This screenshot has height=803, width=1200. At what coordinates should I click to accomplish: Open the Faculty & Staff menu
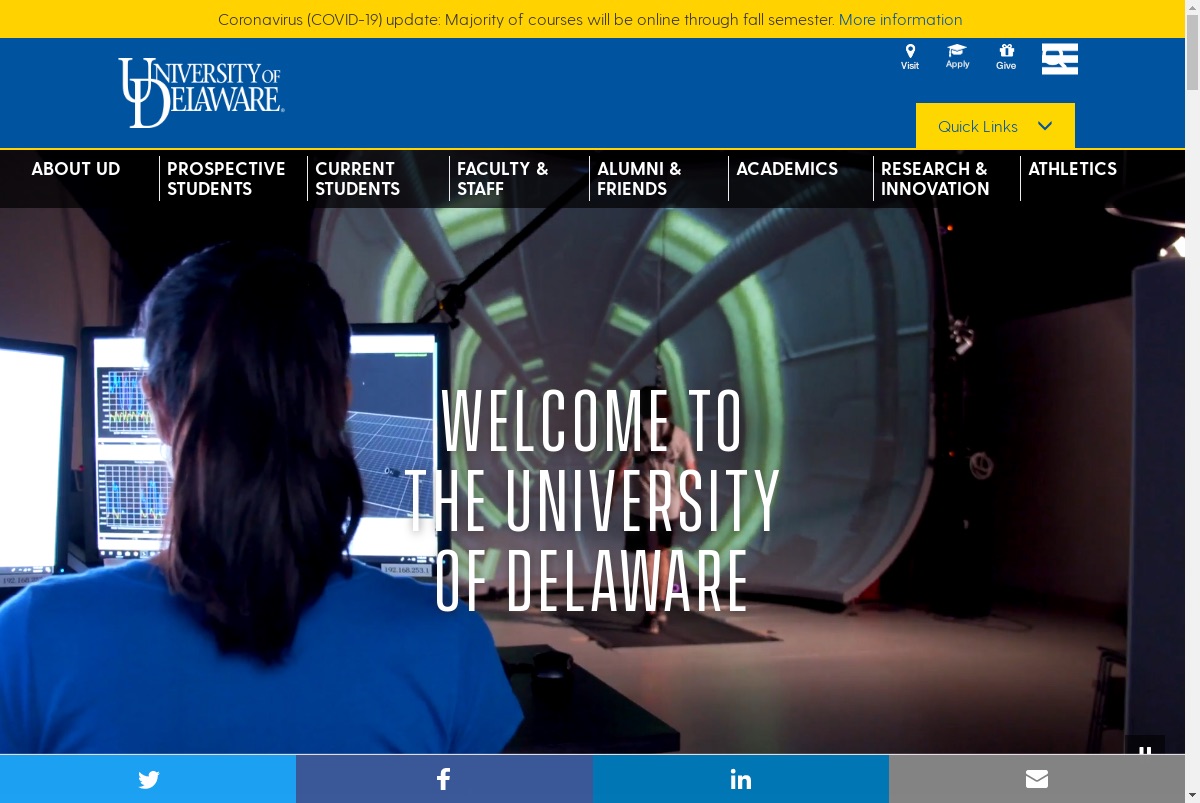point(503,179)
